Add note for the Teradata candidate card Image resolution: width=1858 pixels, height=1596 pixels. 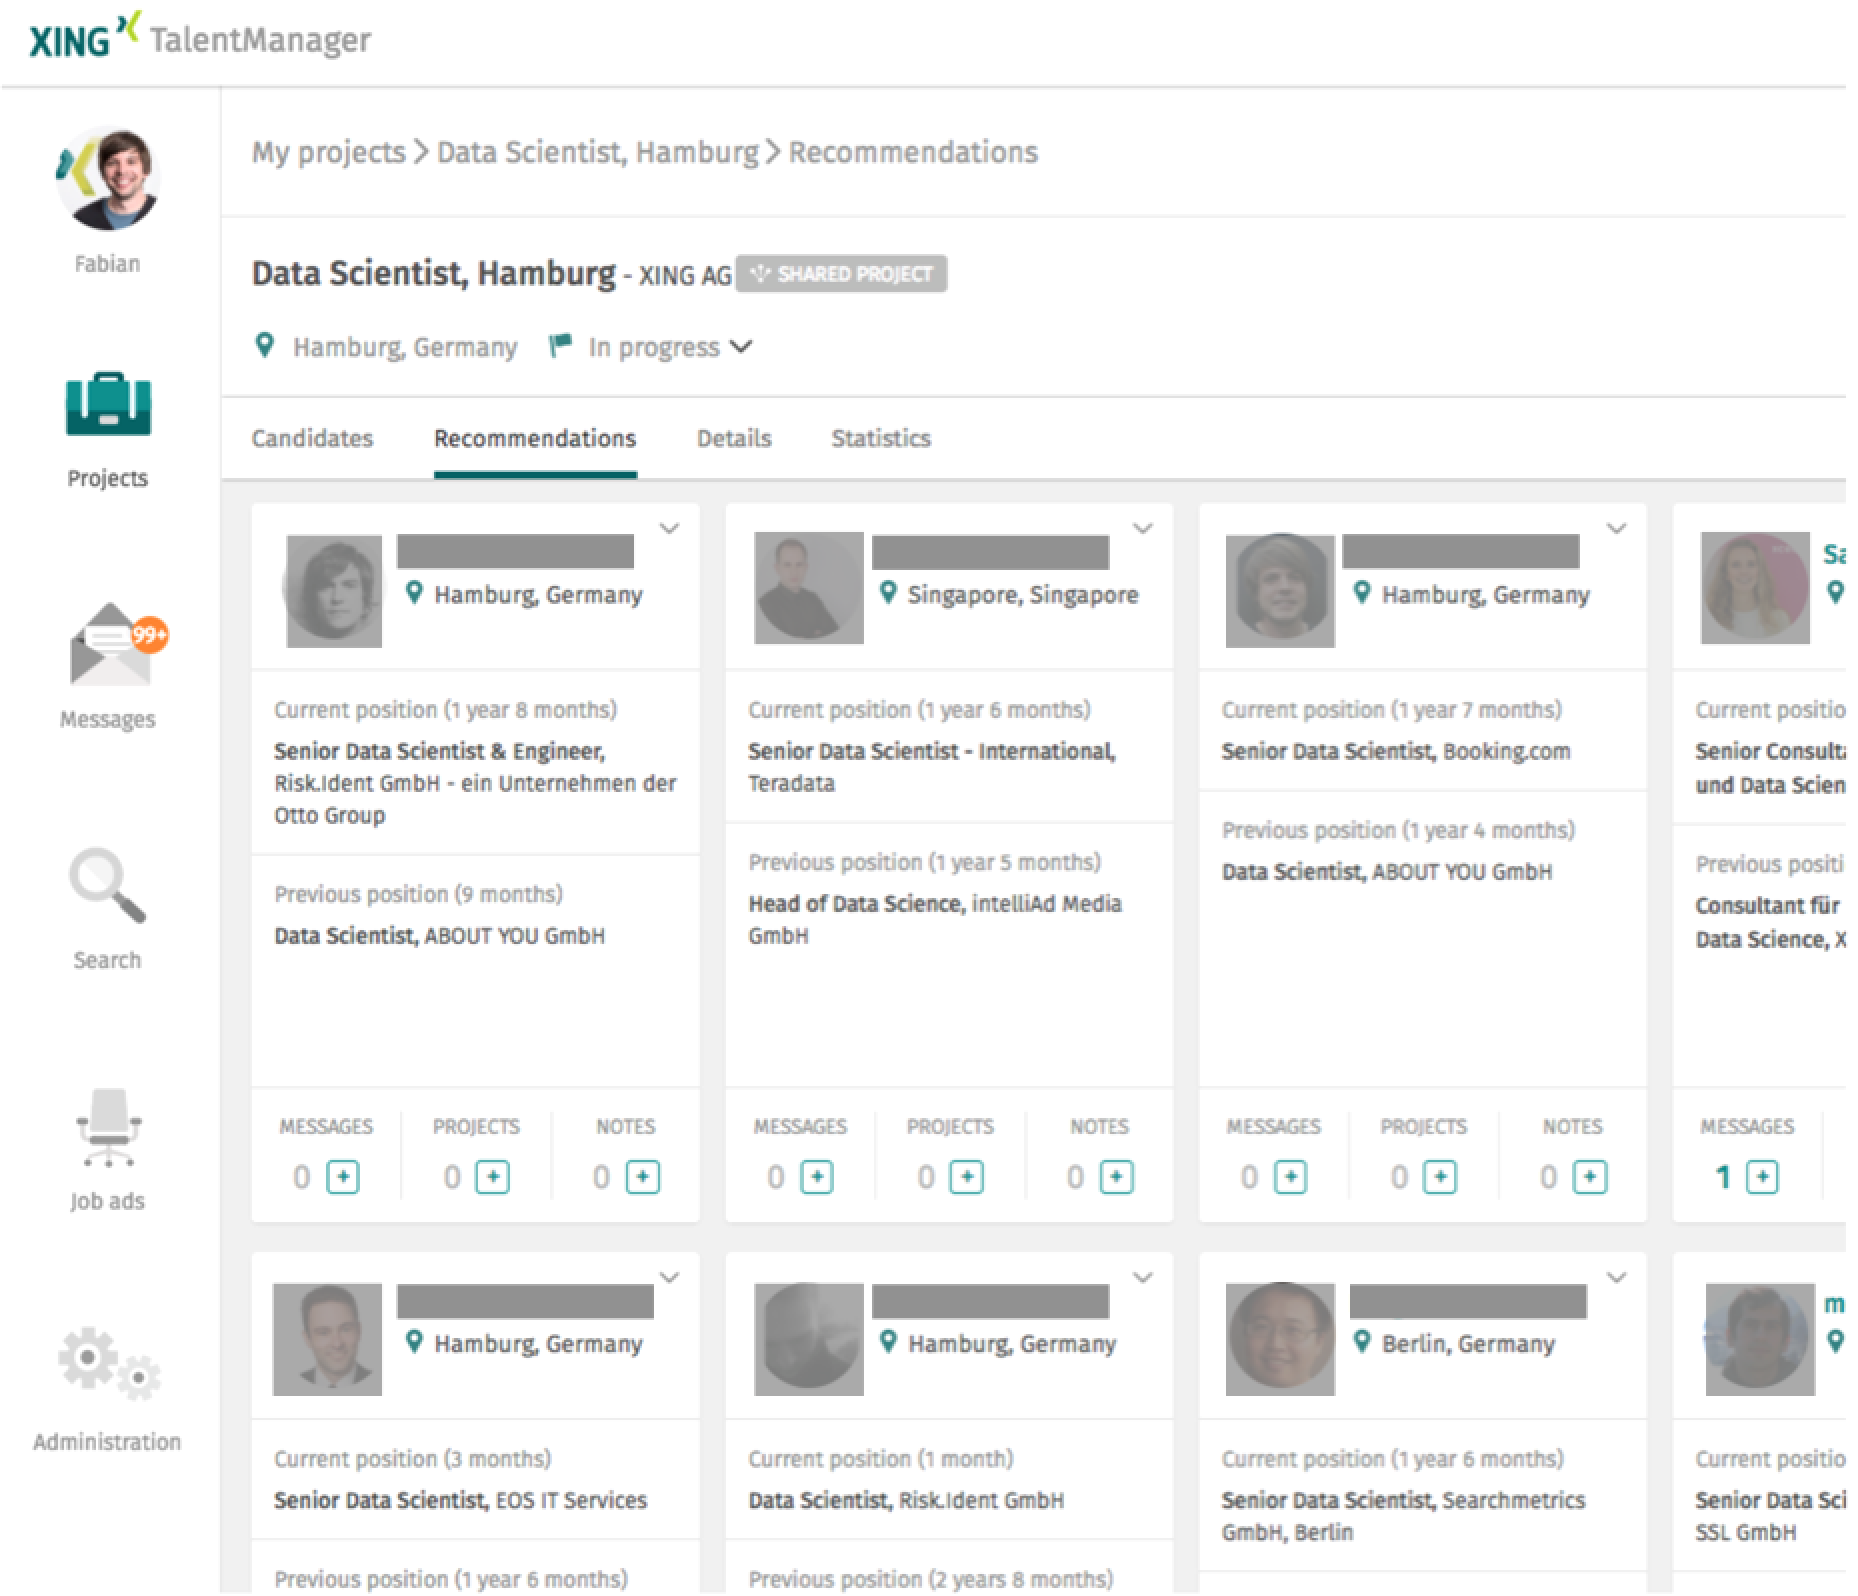click(x=1116, y=1177)
